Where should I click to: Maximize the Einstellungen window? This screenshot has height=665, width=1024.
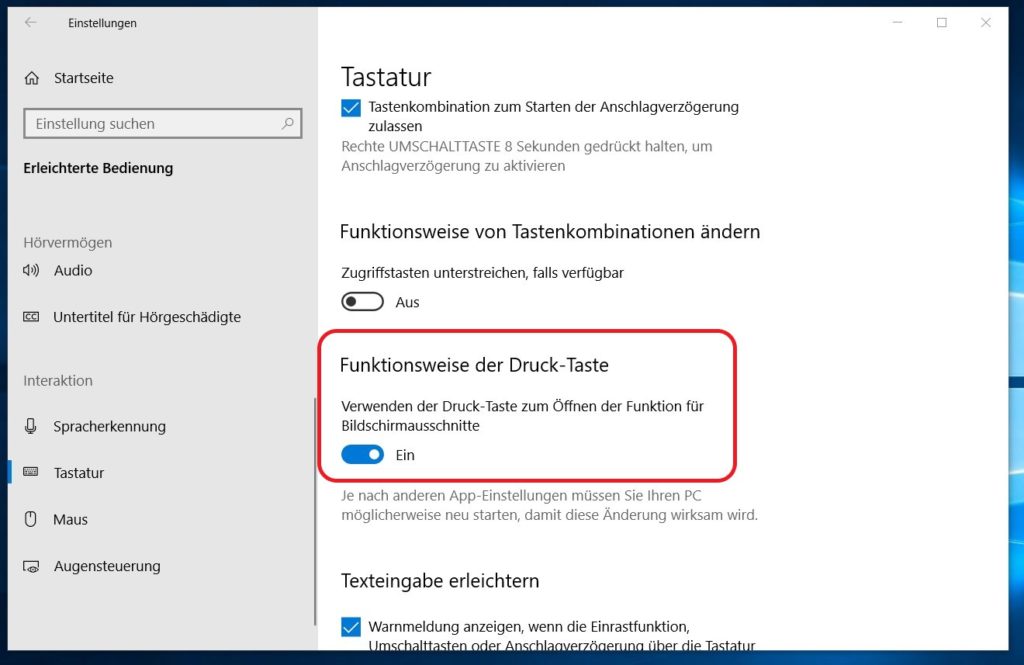[942, 23]
